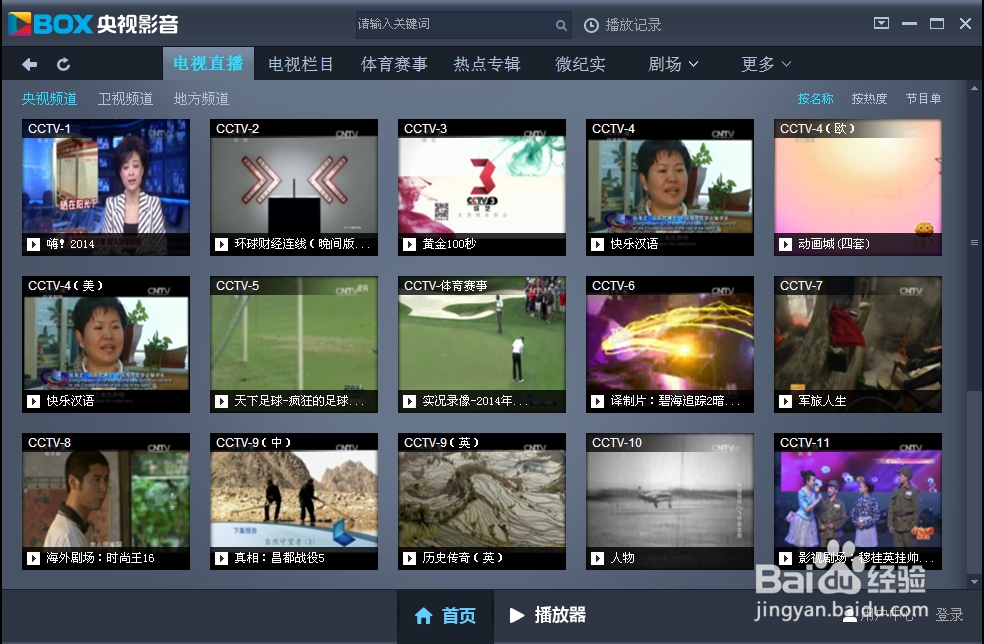
Task: Click play icon on CCTV-4 card
Action: point(598,244)
